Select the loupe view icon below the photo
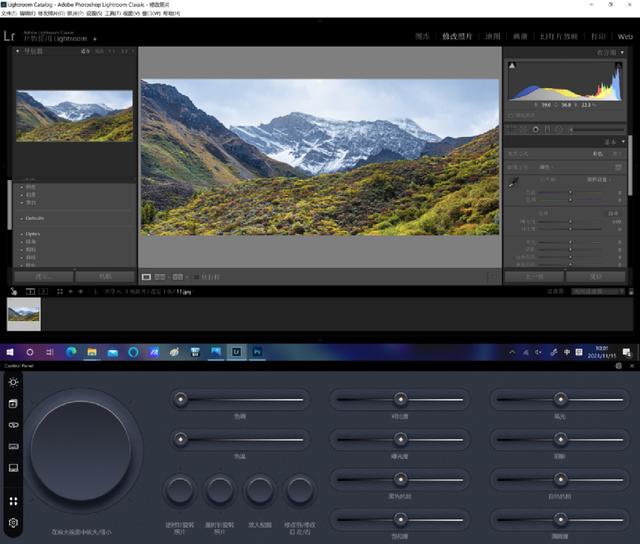 tap(146, 276)
